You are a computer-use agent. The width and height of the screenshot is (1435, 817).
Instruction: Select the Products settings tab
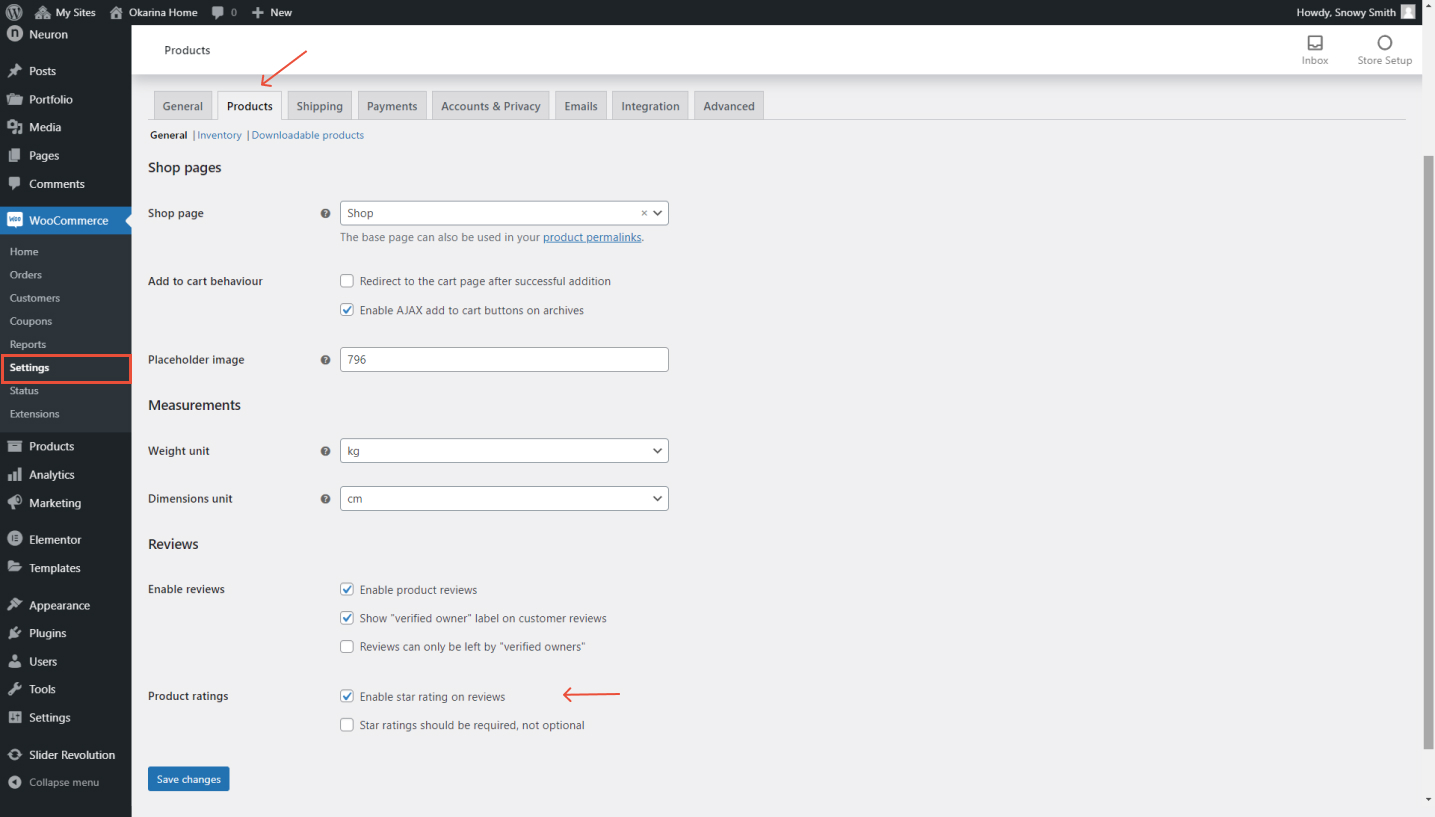tap(250, 106)
